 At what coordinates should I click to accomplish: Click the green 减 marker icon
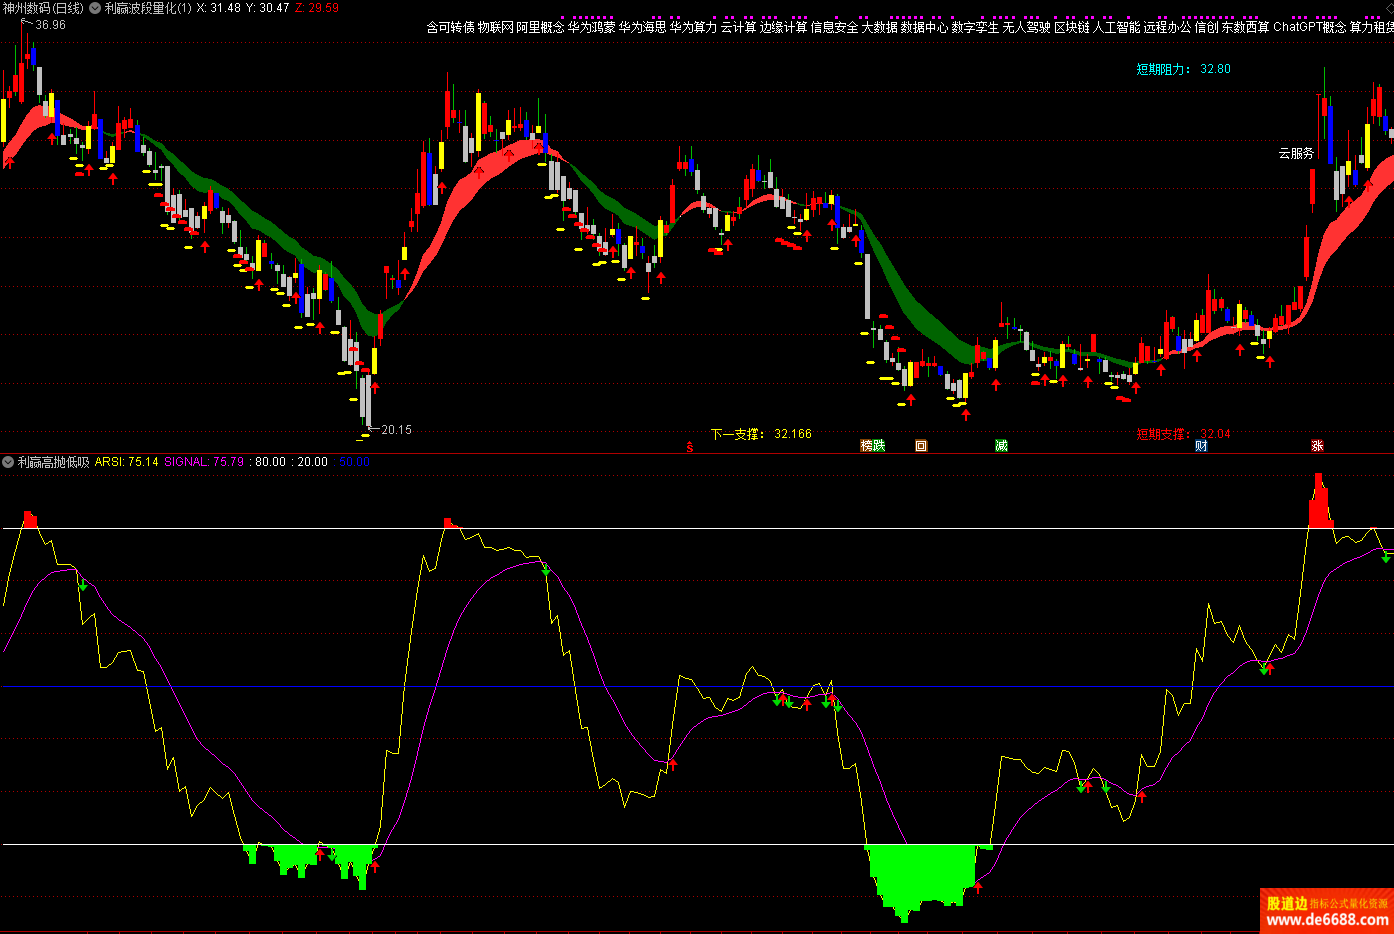pos(1001,446)
